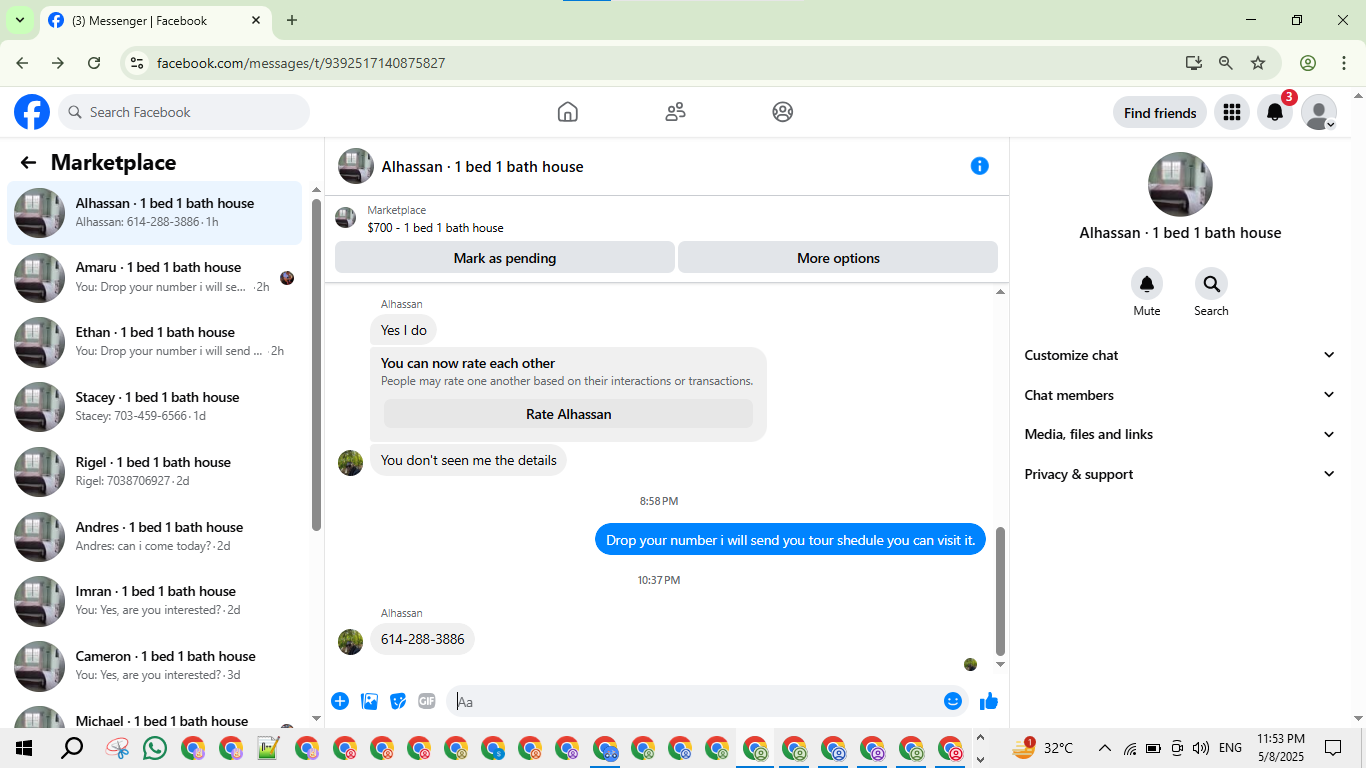Click the Yes I do message

[x=403, y=330]
